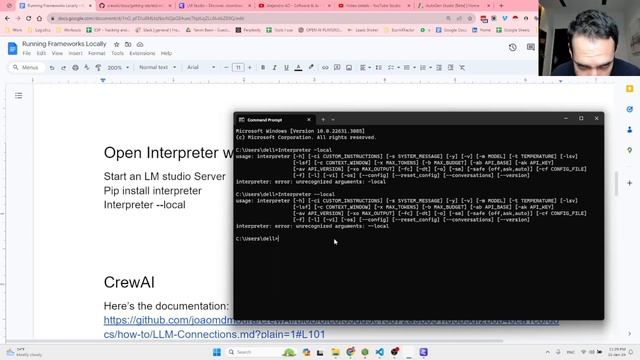Viewport: 640px width, 360px height.
Task: Open the Normal text style dropdown
Action: 158,67
